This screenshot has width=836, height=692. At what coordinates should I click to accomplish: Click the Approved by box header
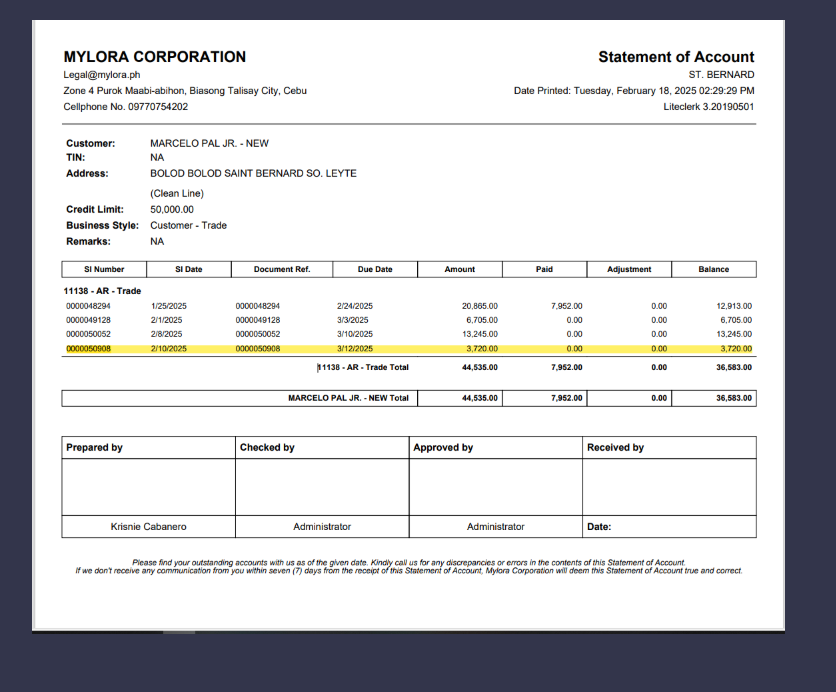(443, 448)
